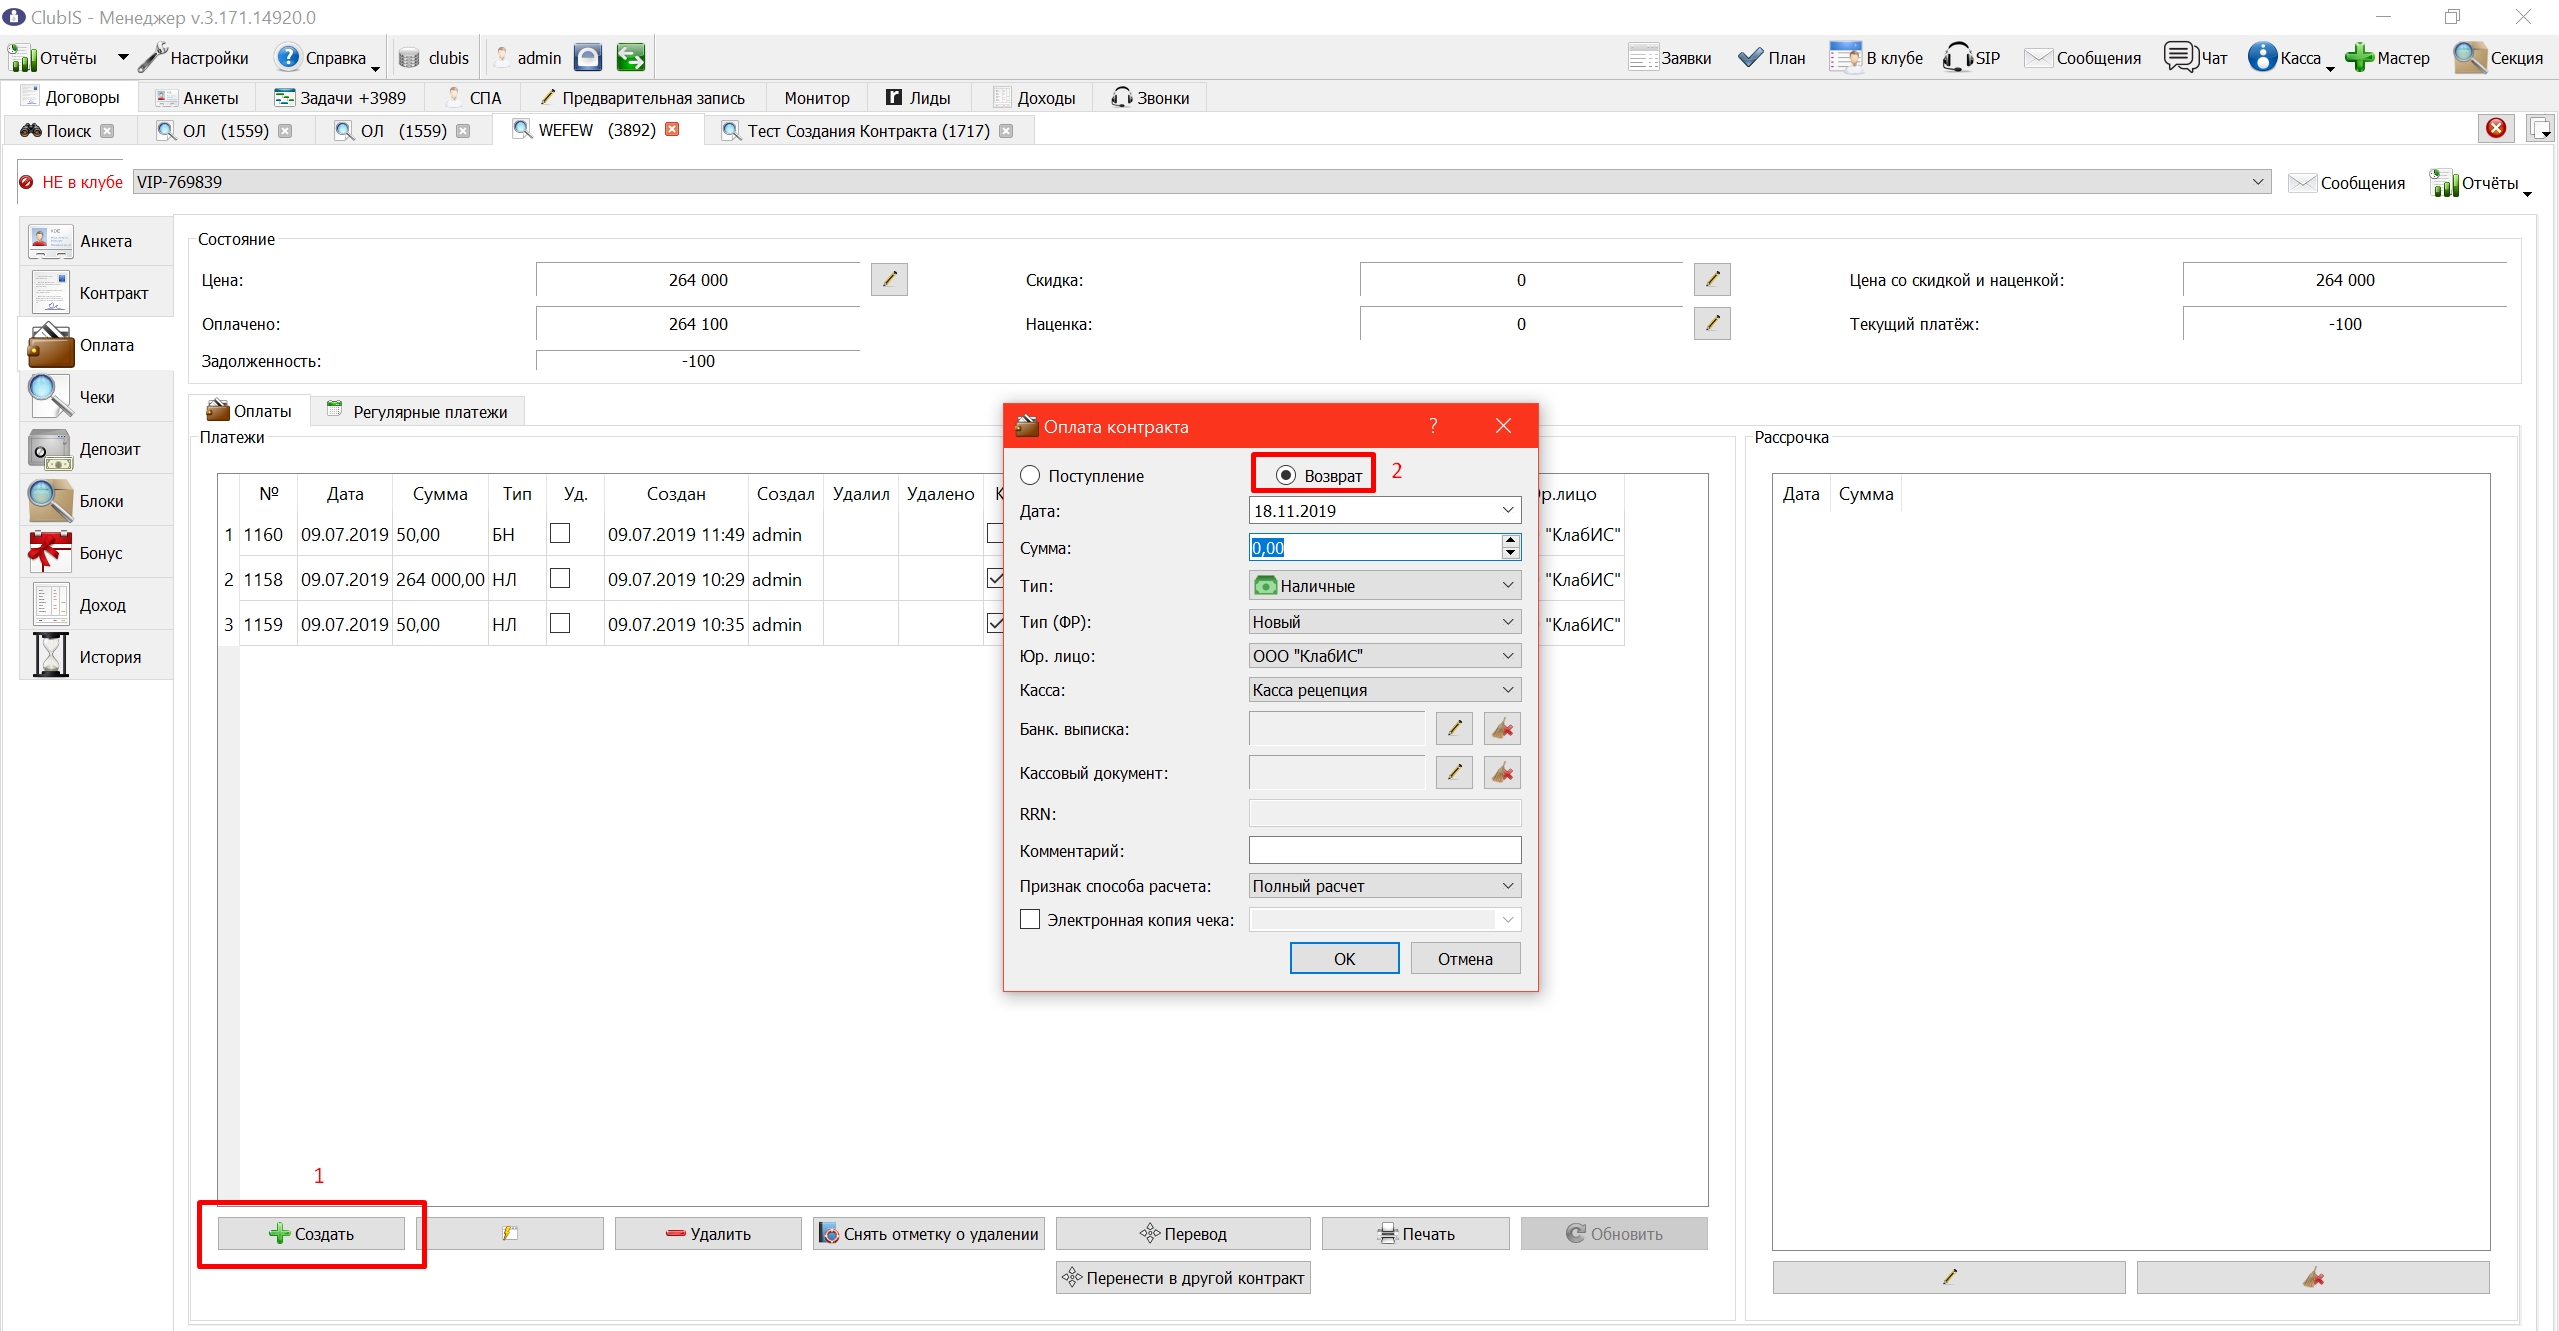Switch to the Лиды tab
The image size is (2559, 1331).
click(918, 97)
